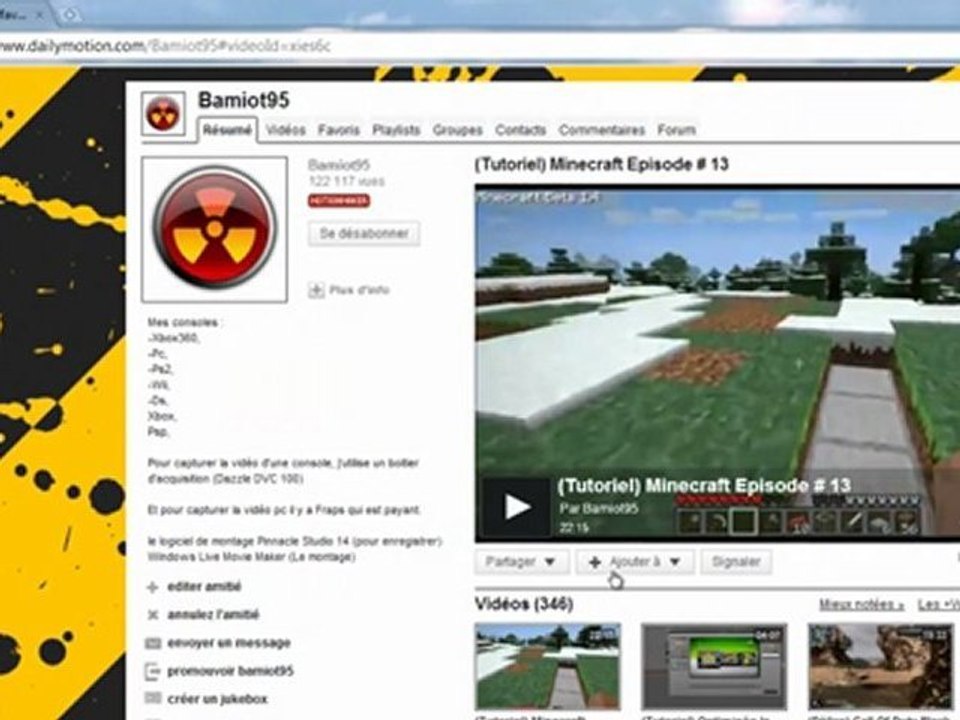Click the envoyer un message link
960x720 pixels.
228,643
